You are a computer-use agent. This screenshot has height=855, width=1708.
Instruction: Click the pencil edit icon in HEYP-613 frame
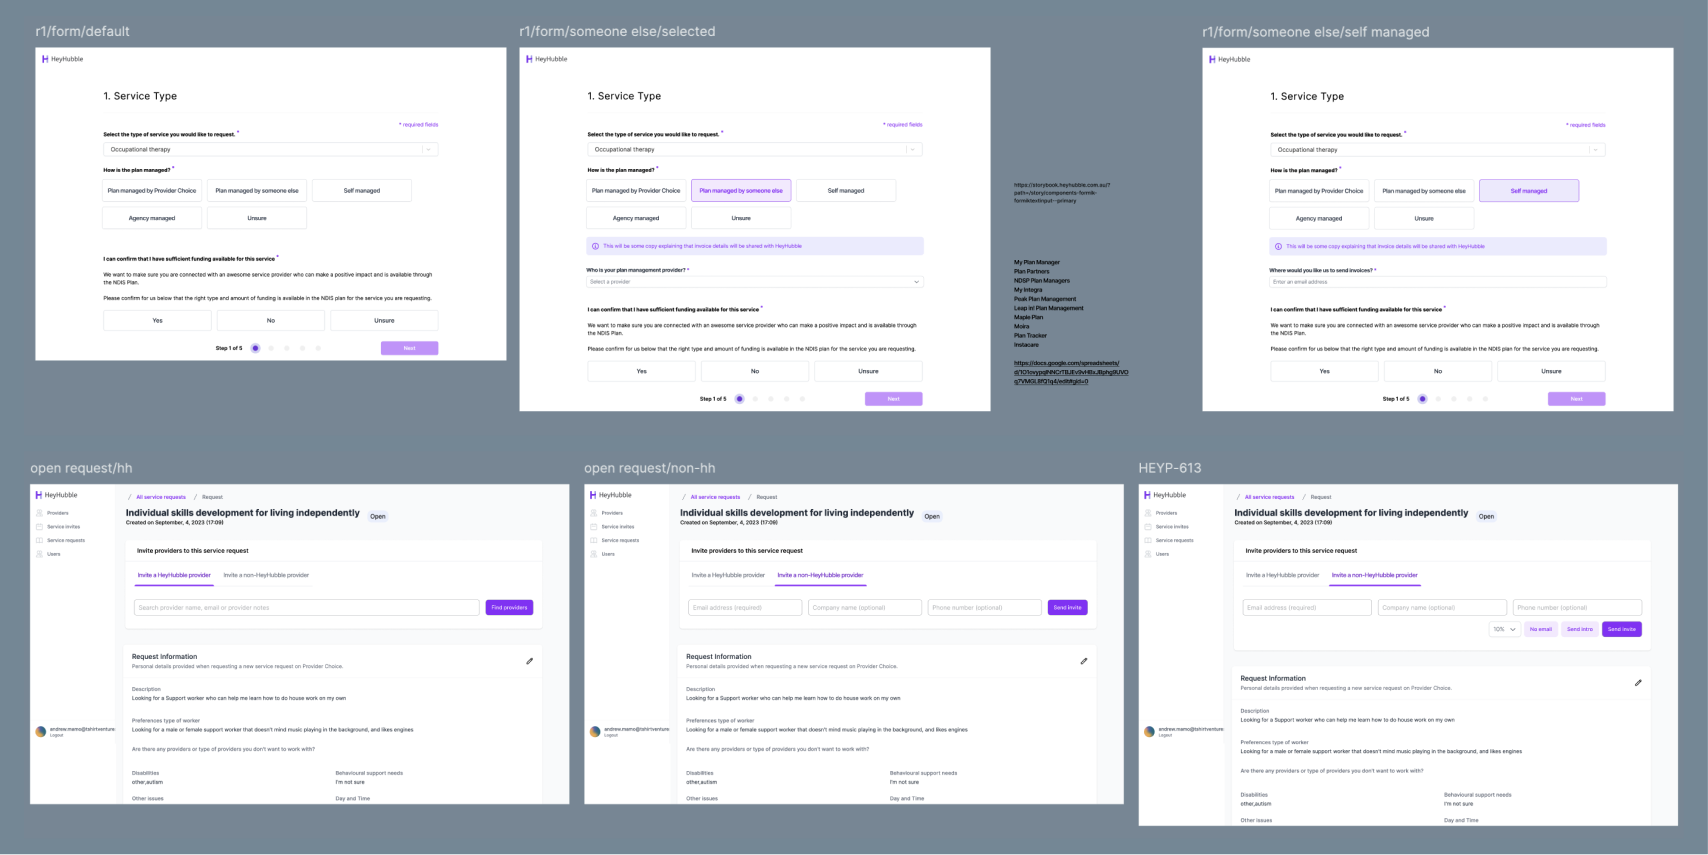1638,683
